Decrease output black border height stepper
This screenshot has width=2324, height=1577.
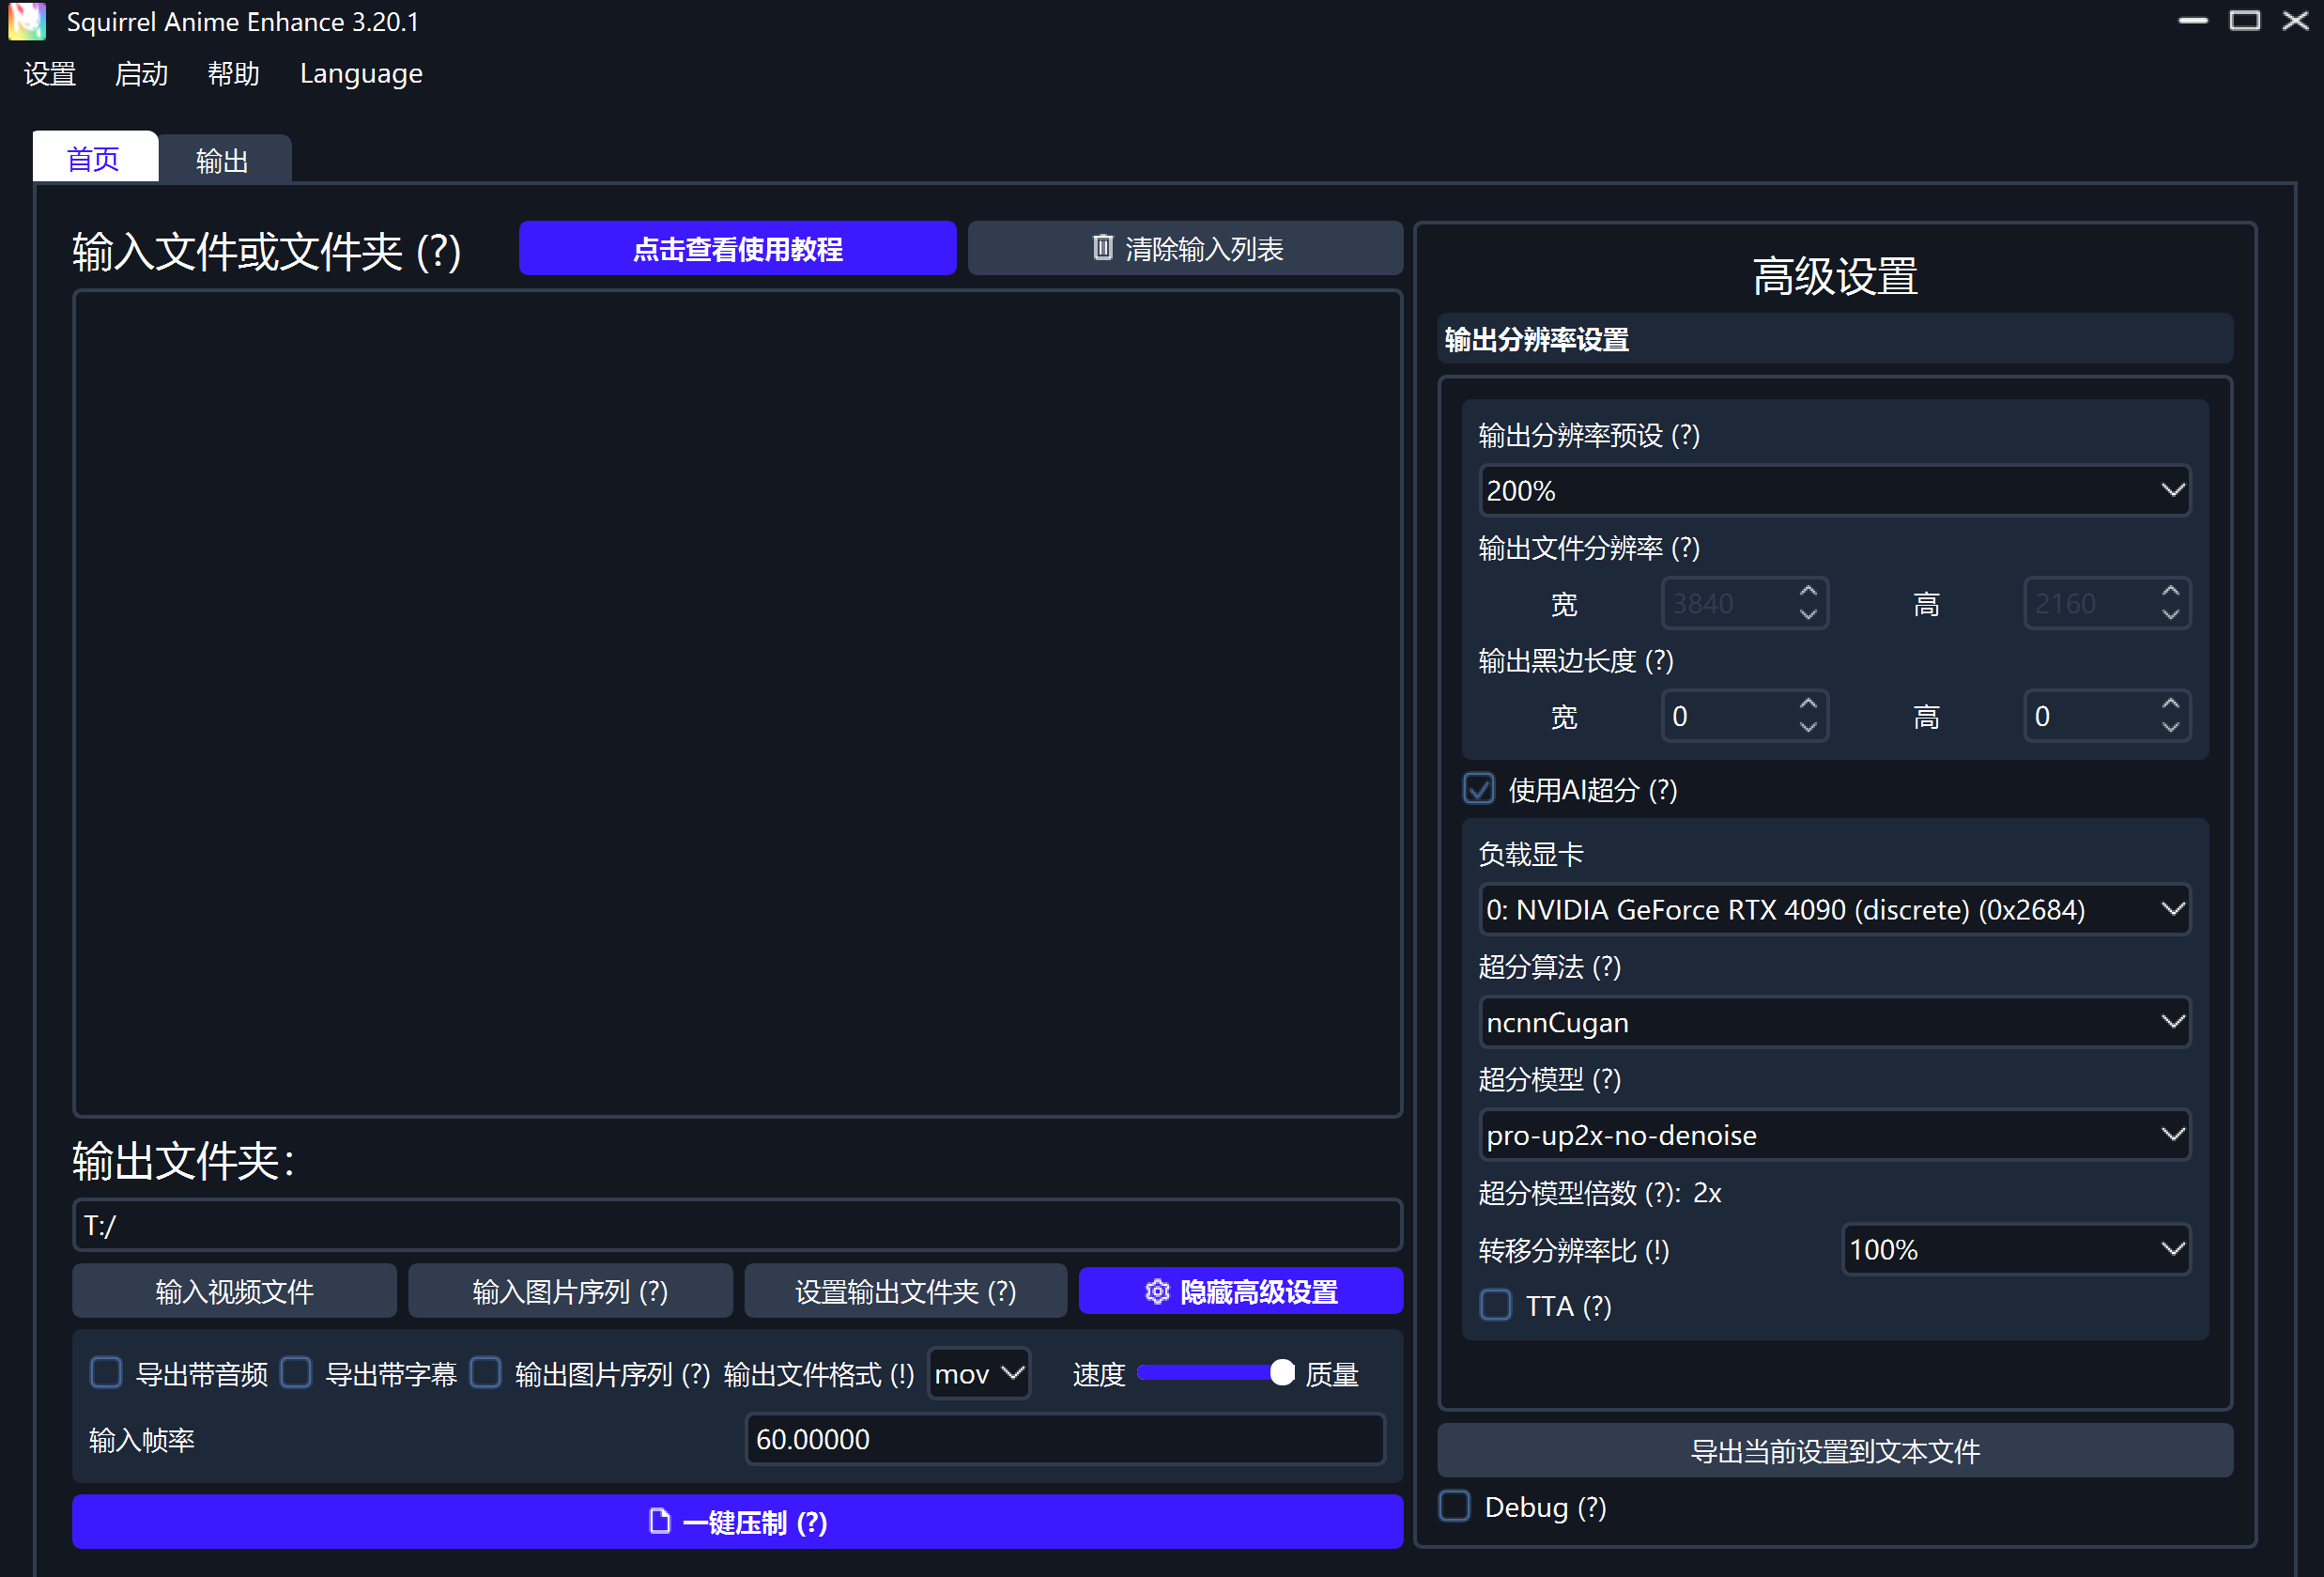click(x=2169, y=727)
